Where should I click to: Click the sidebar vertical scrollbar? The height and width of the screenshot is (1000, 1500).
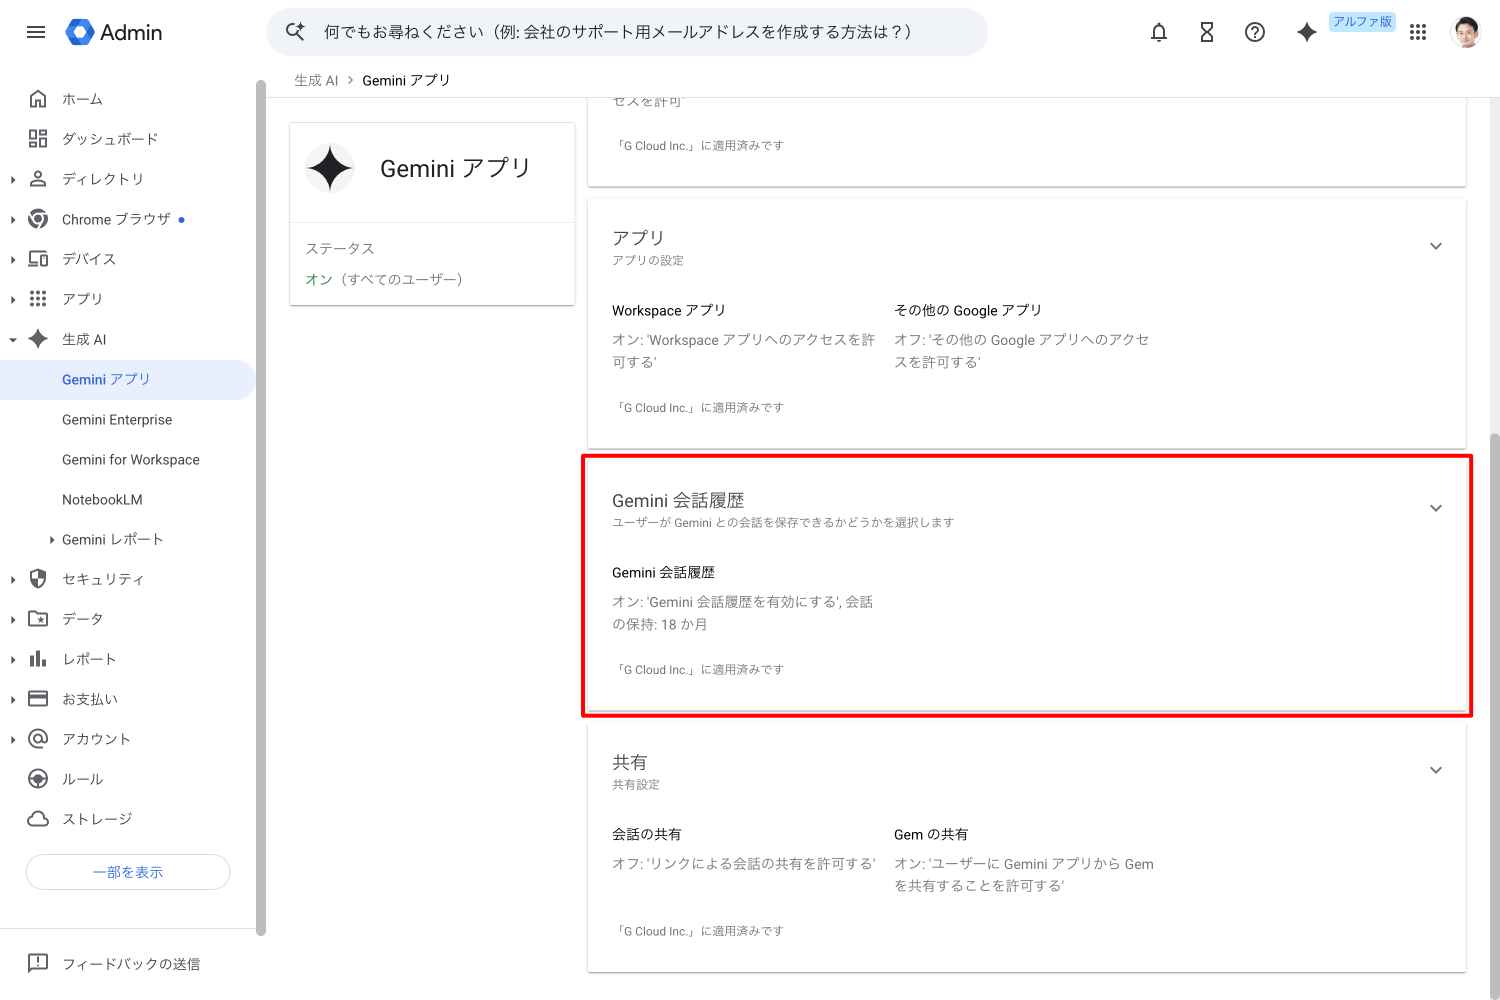point(261,508)
